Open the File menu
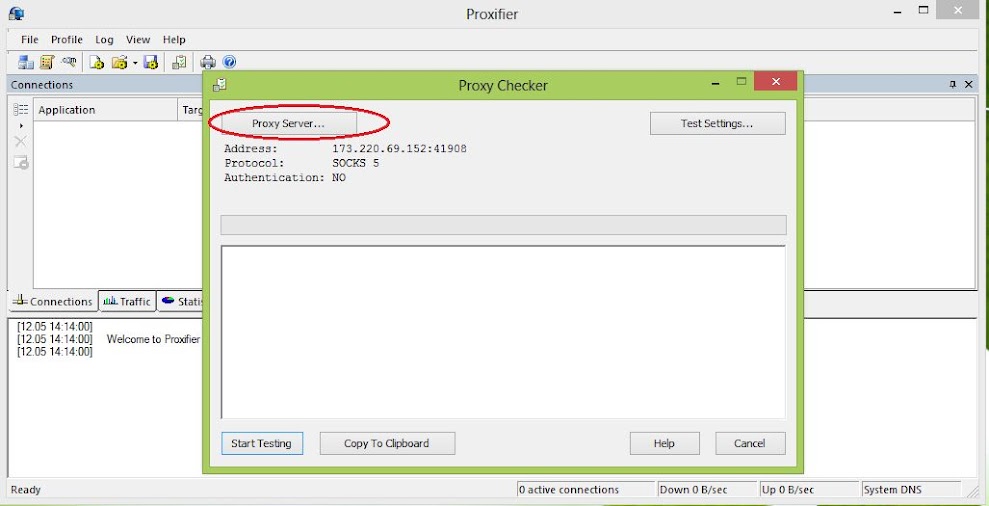Image resolution: width=989 pixels, height=506 pixels. click(30, 40)
